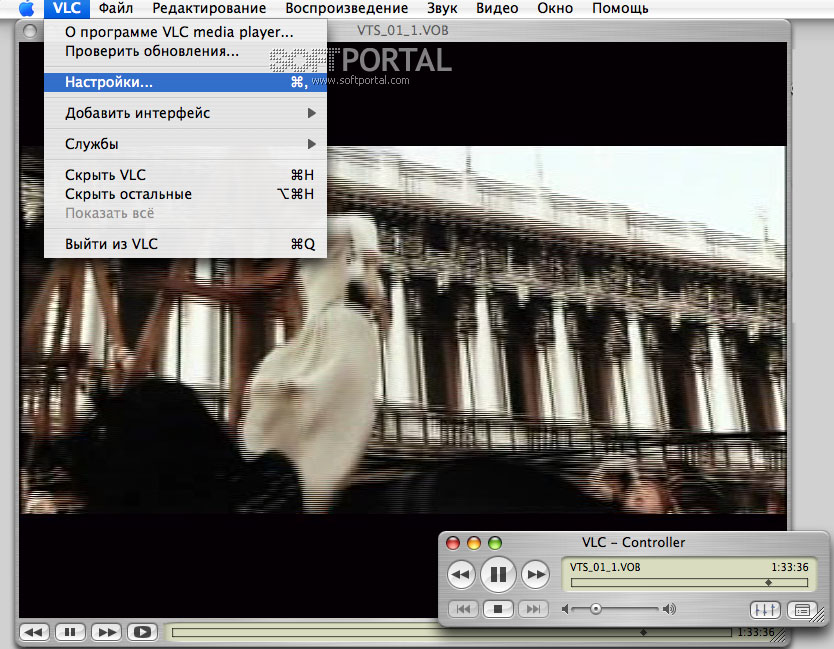Show the playlist from Controller window
The height and width of the screenshot is (649, 834).
tap(802, 610)
